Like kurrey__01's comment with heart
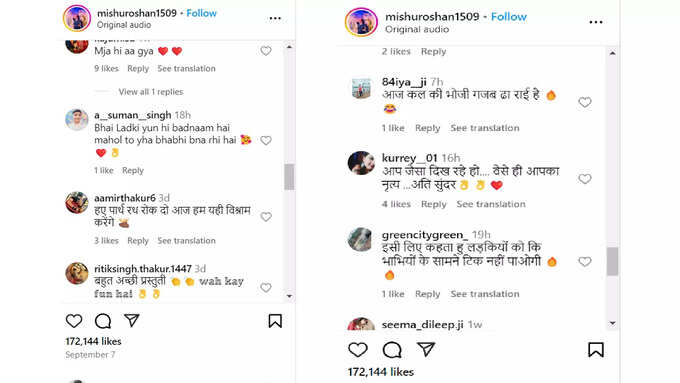 pos(585,179)
